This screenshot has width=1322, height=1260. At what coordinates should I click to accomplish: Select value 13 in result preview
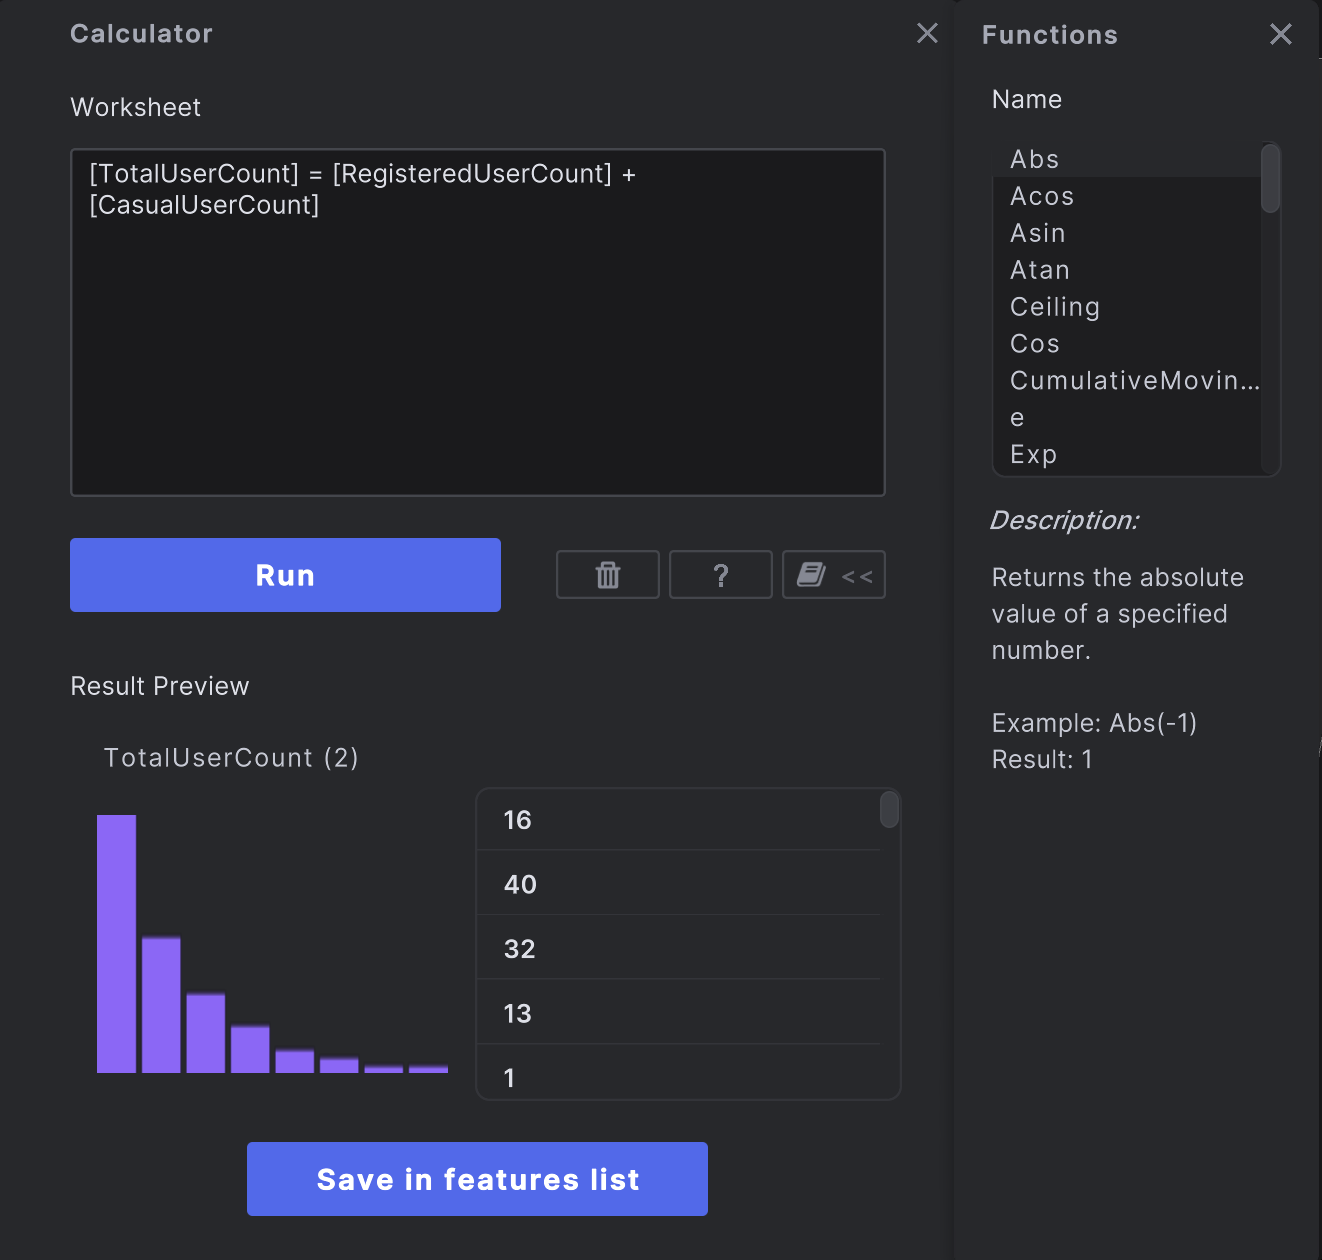tap(678, 1013)
